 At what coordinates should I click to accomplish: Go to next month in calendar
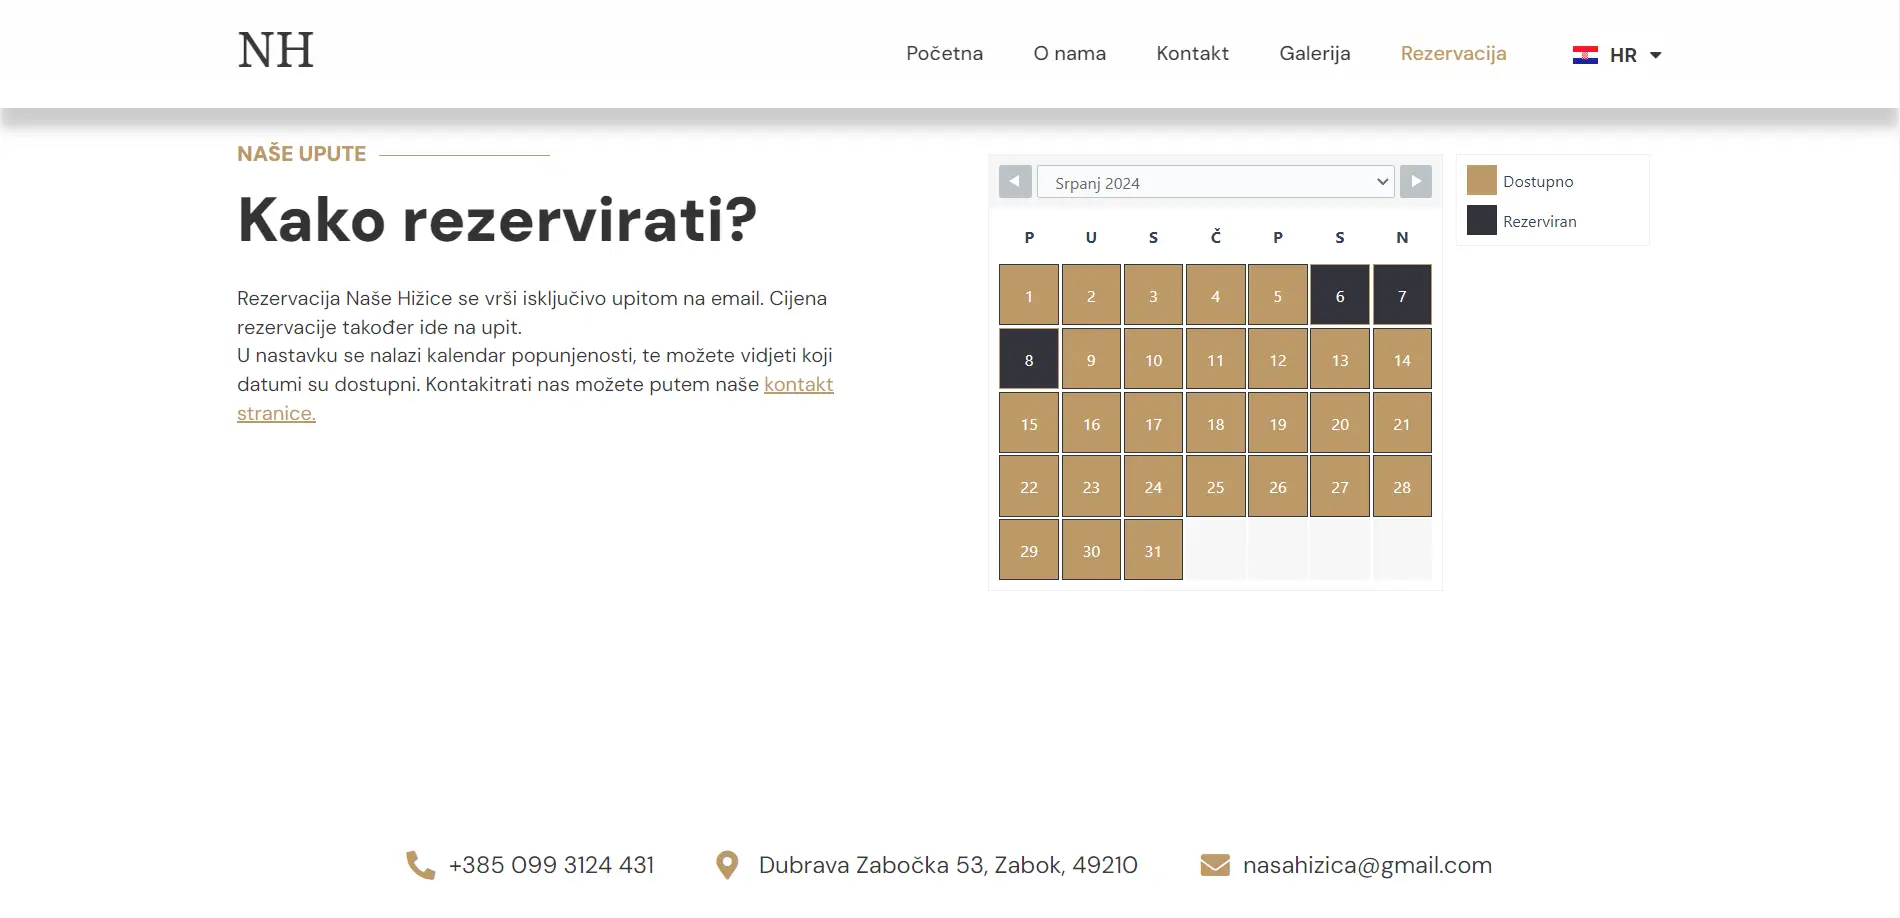(x=1415, y=182)
